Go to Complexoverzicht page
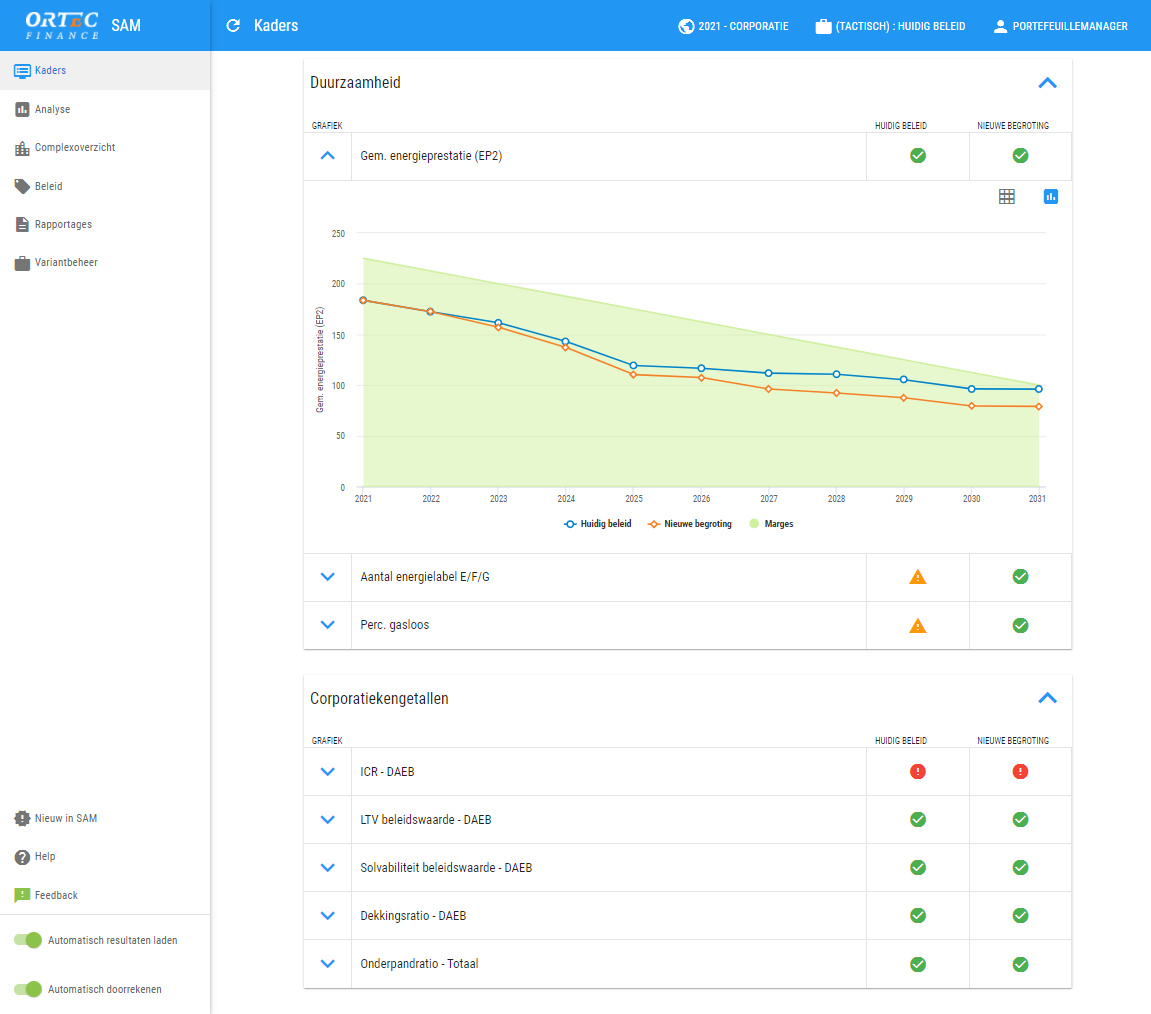This screenshot has height=1014, width=1151. 74,148
